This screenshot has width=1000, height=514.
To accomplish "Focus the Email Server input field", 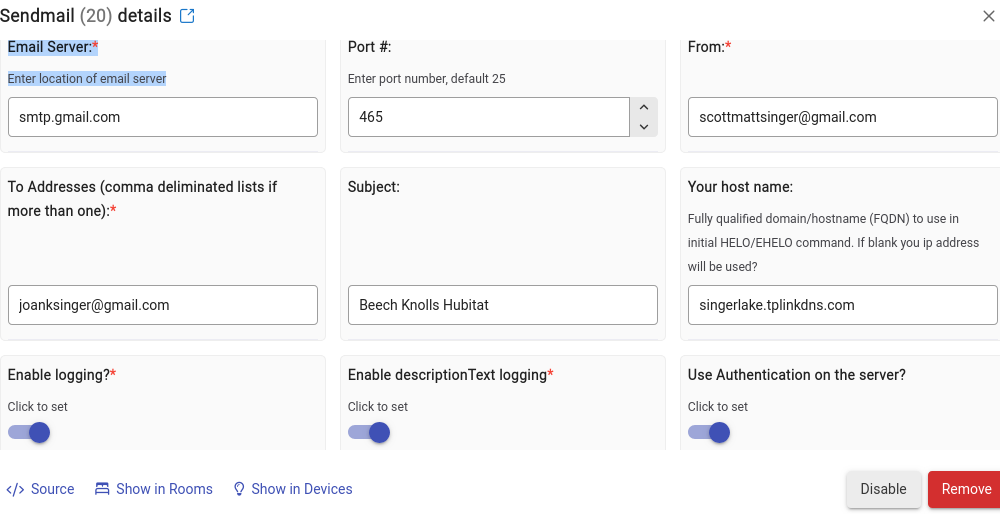I will [163, 117].
